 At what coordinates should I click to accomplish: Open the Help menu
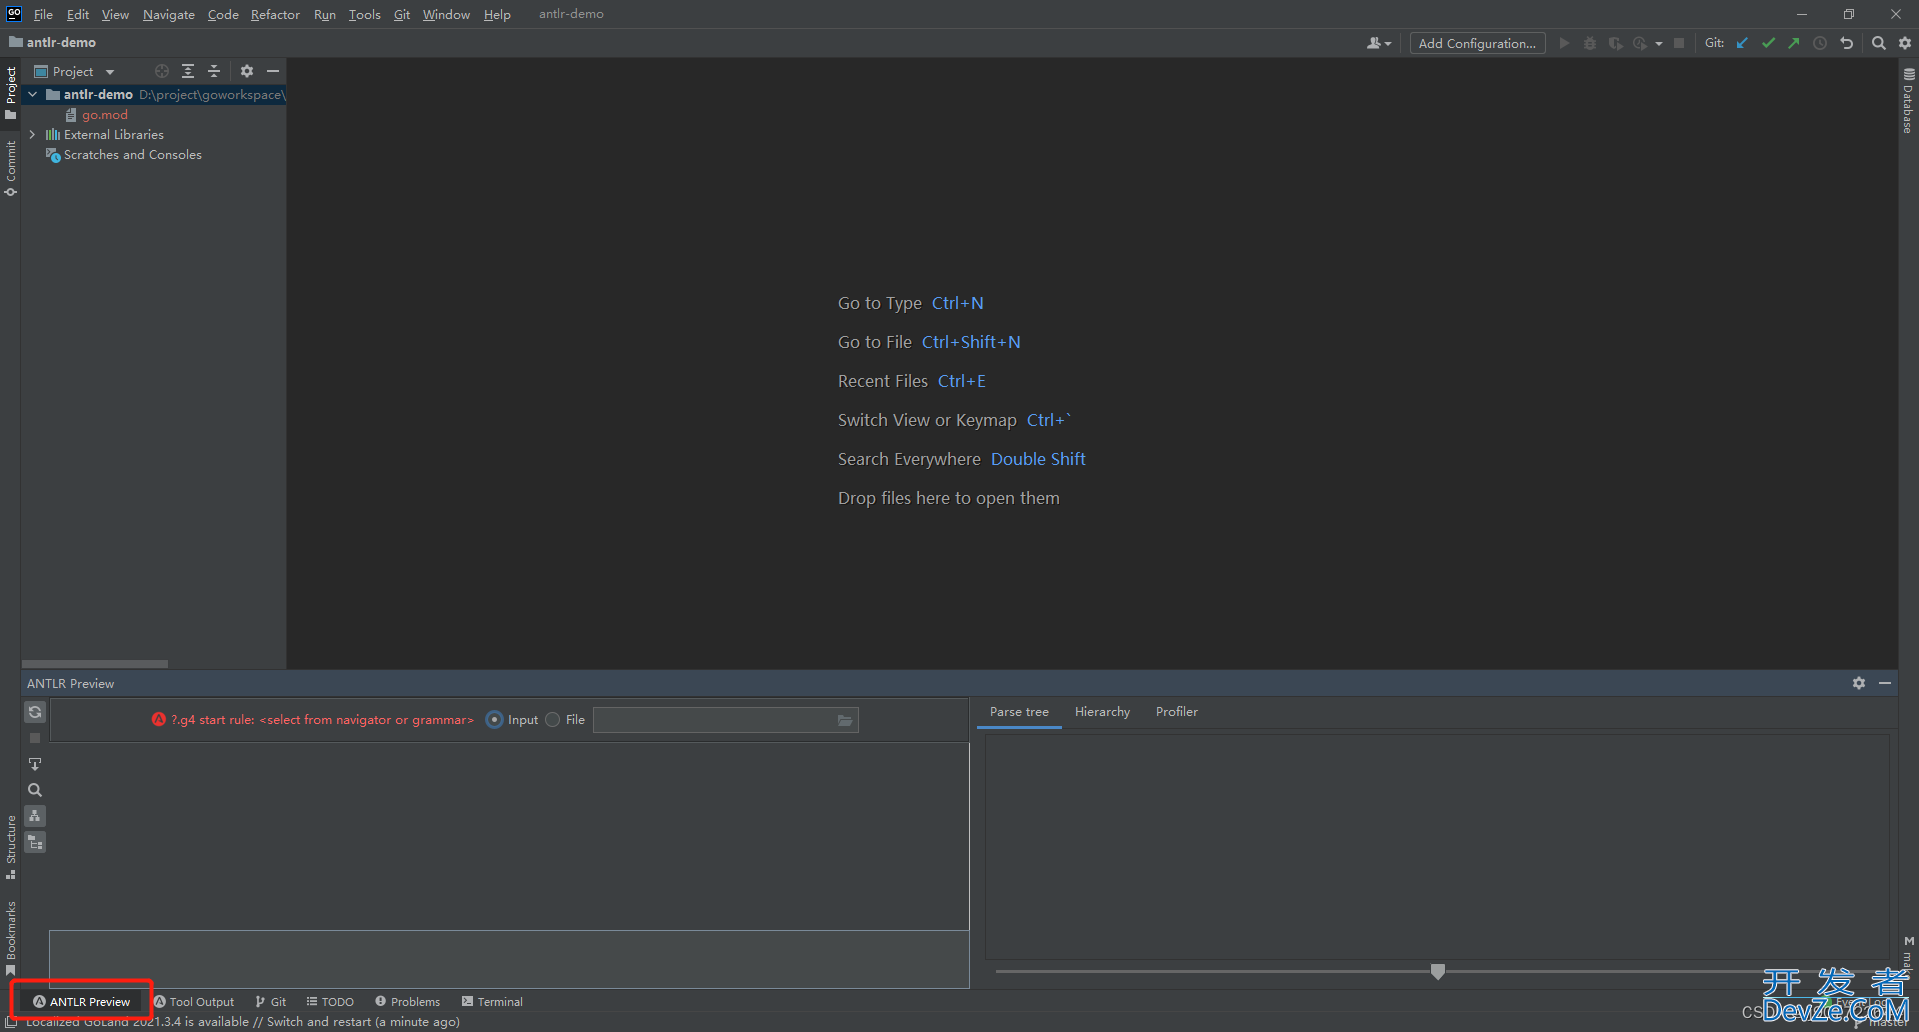coord(497,14)
